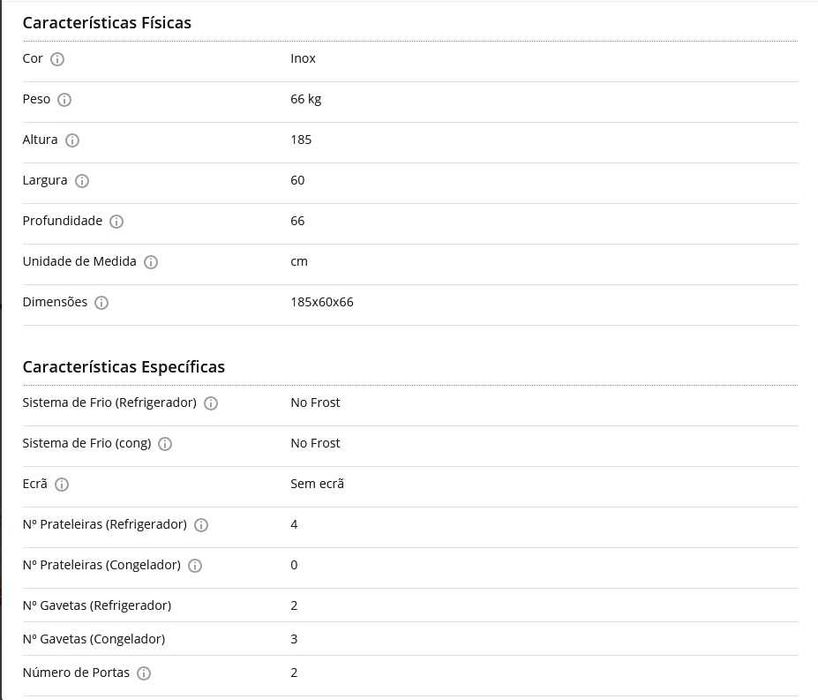
Task: Click the Dimensões value 185x60x66
Action: point(322,302)
